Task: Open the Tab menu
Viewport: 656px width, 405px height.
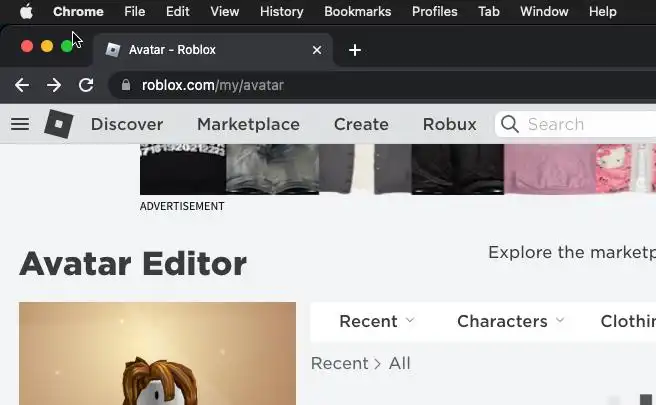Action: (489, 12)
